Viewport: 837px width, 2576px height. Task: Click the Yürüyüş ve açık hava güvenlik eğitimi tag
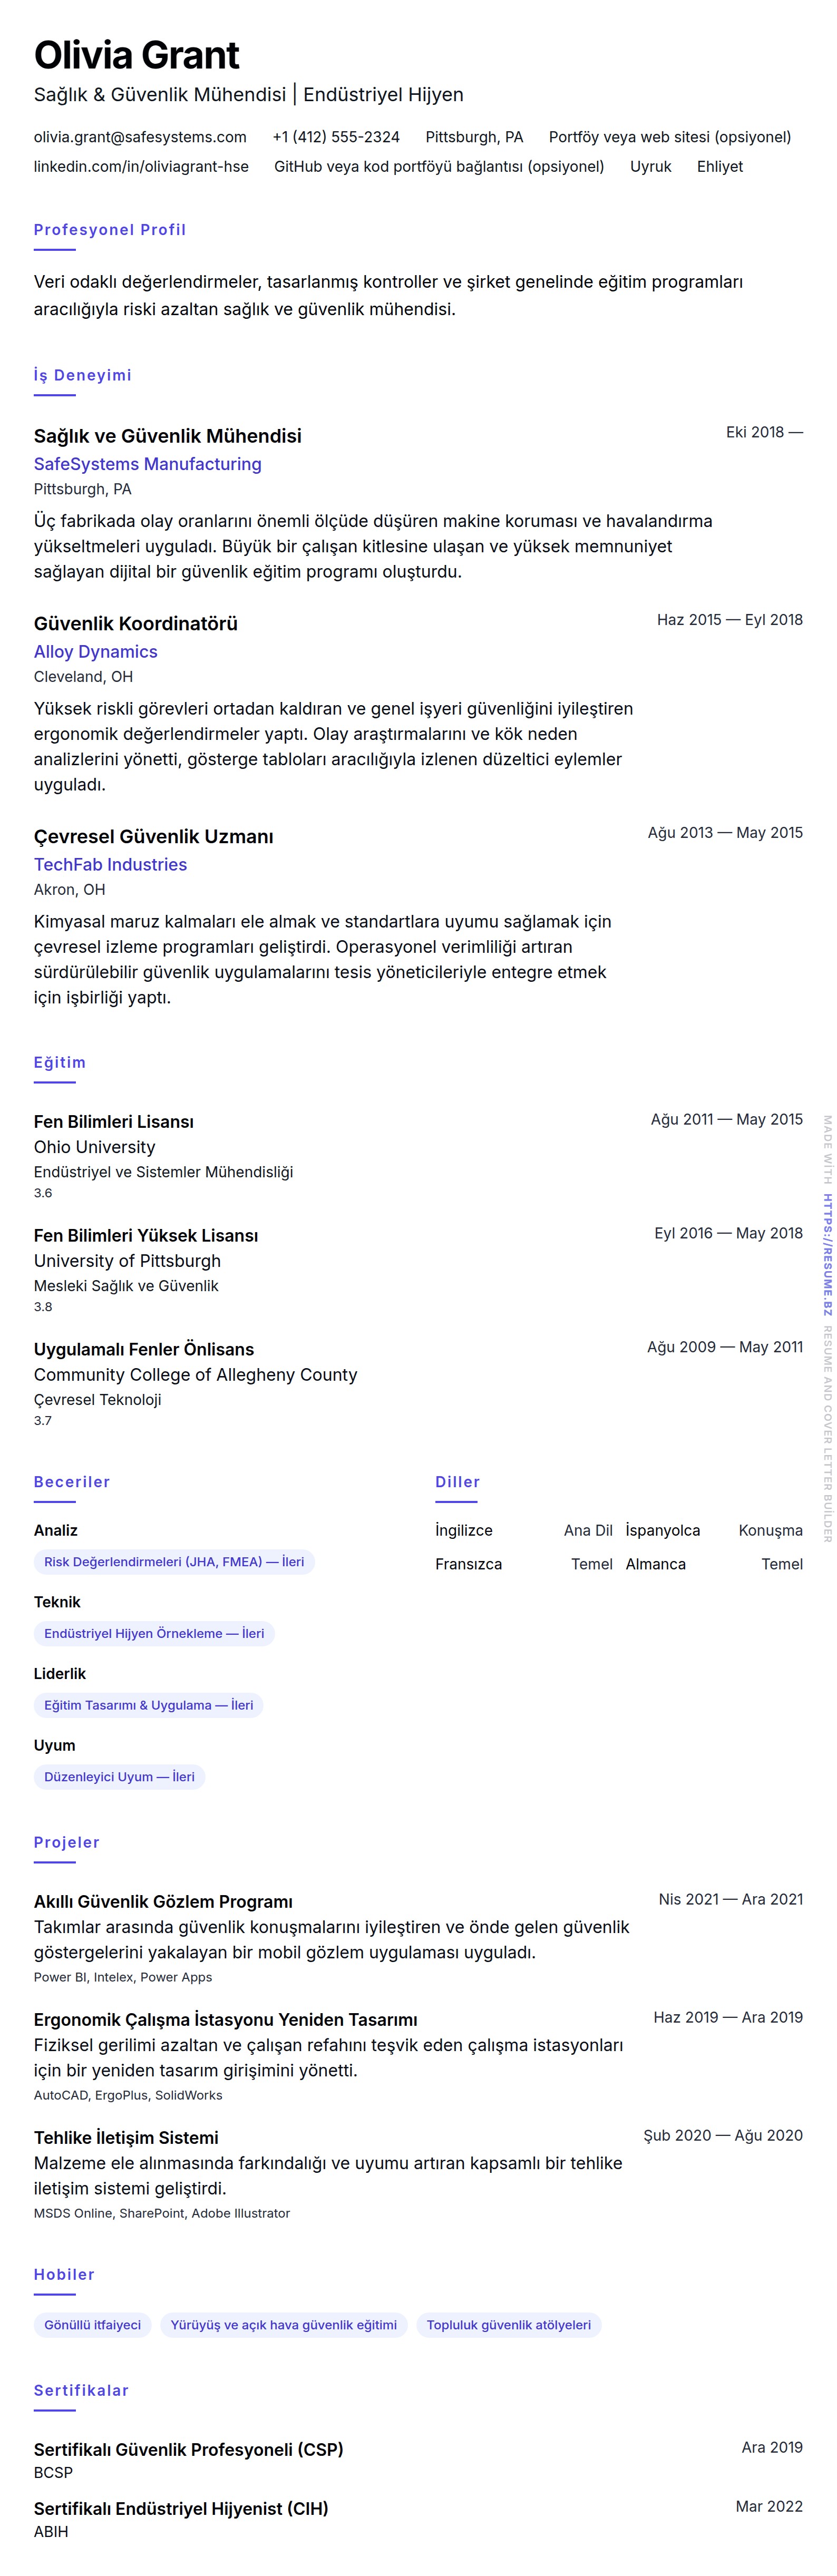pyautogui.click(x=283, y=2325)
